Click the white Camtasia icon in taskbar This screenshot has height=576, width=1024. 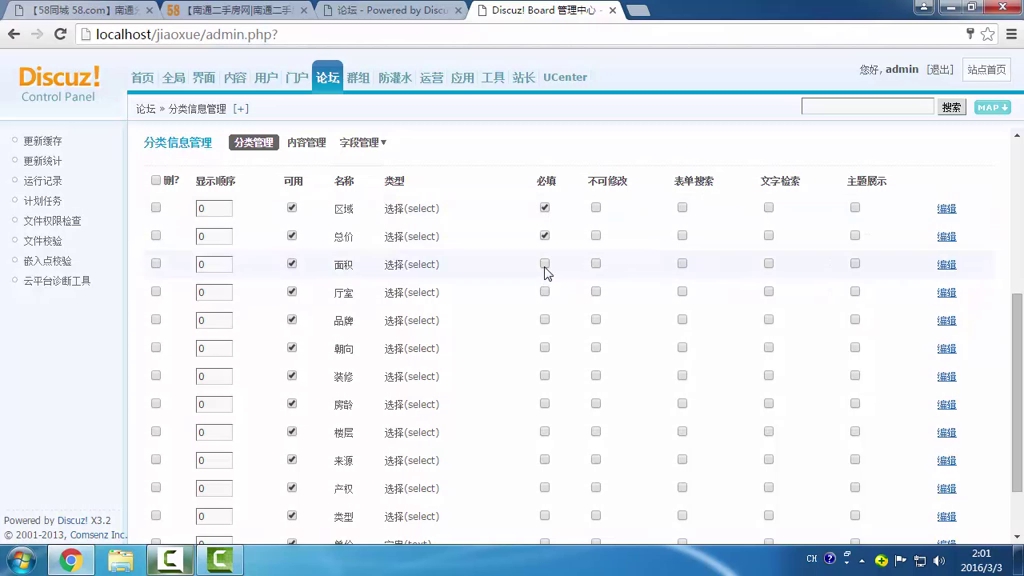170,560
